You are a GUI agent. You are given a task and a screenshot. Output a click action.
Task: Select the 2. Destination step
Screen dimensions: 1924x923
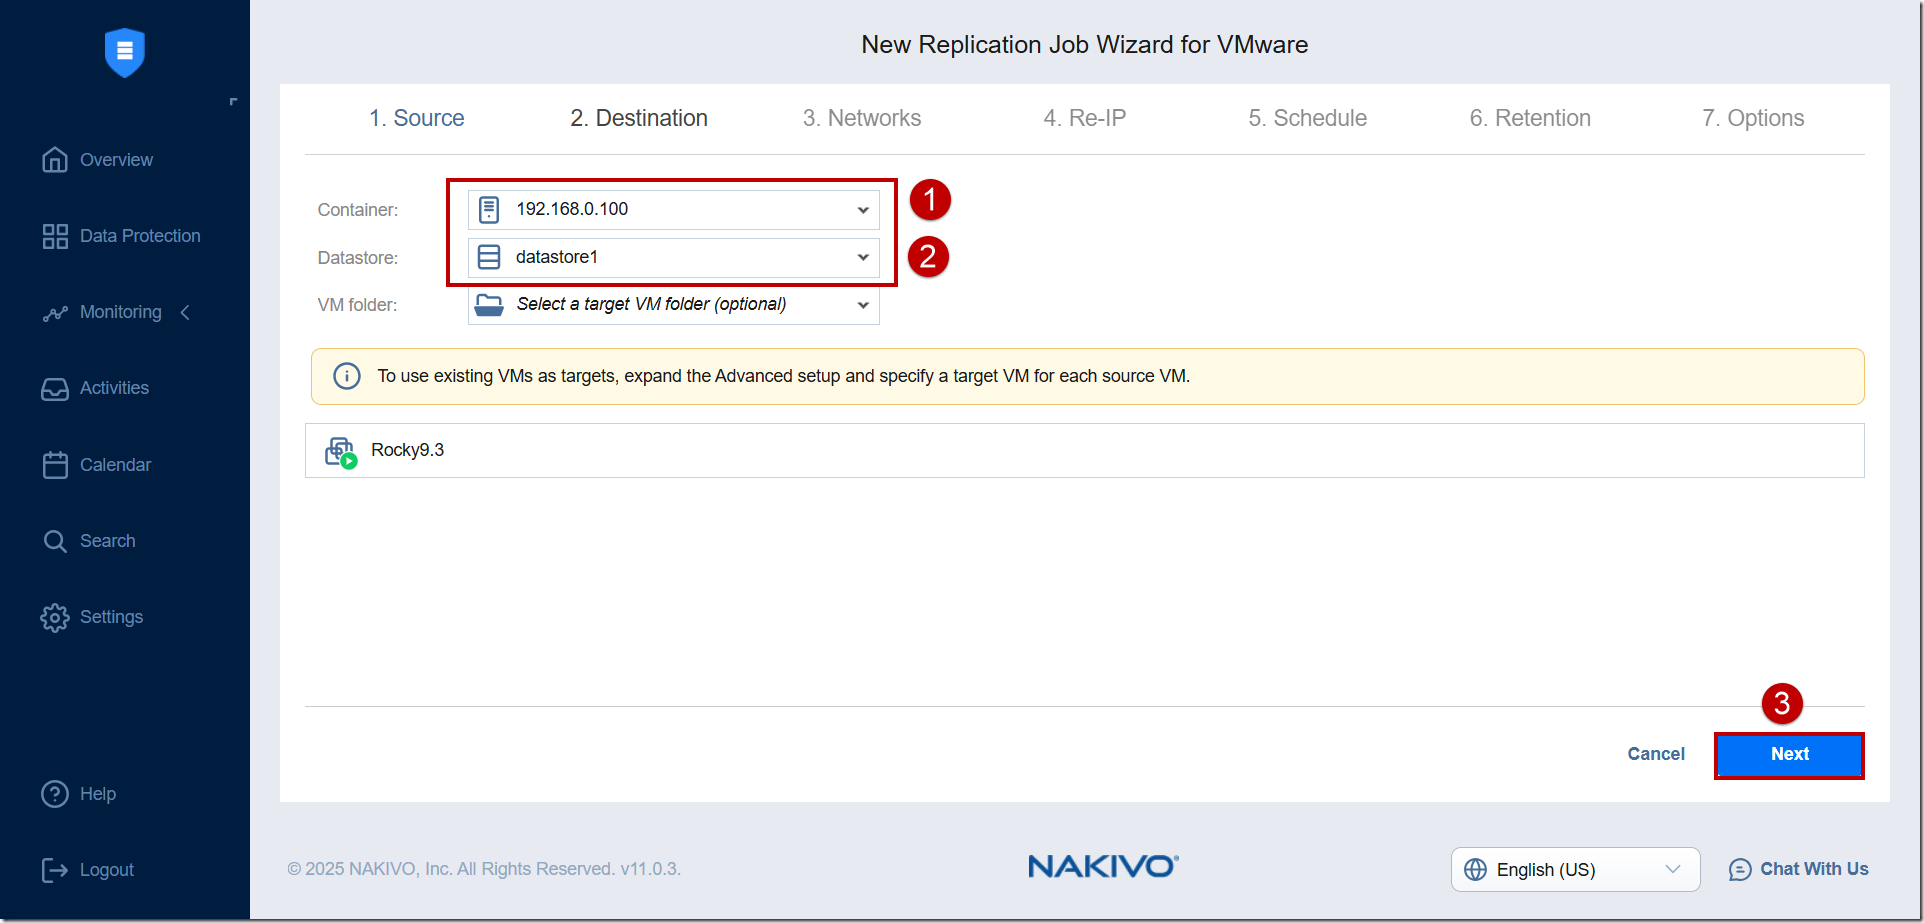(x=639, y=118)
